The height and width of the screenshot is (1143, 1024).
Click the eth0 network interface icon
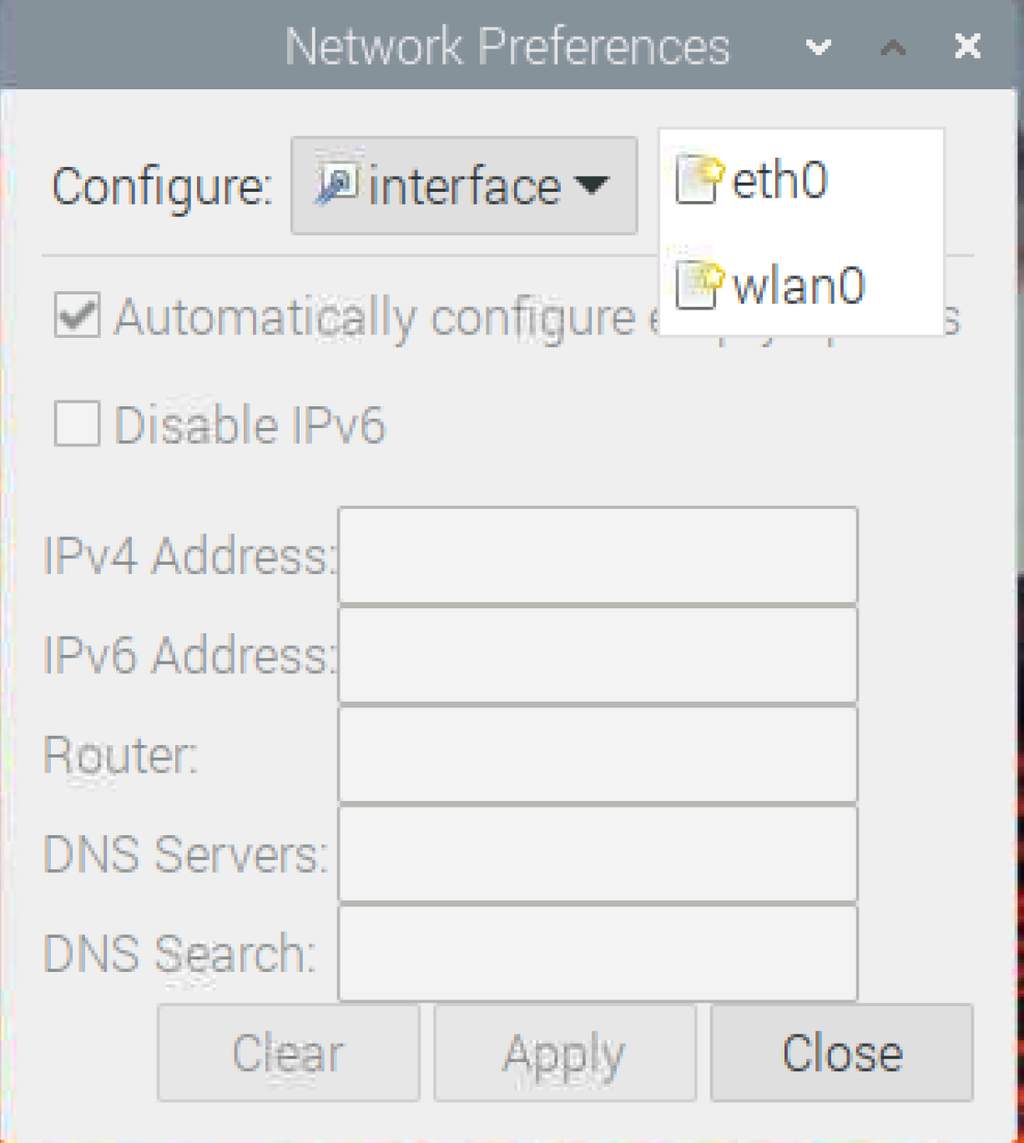[700, 179]
